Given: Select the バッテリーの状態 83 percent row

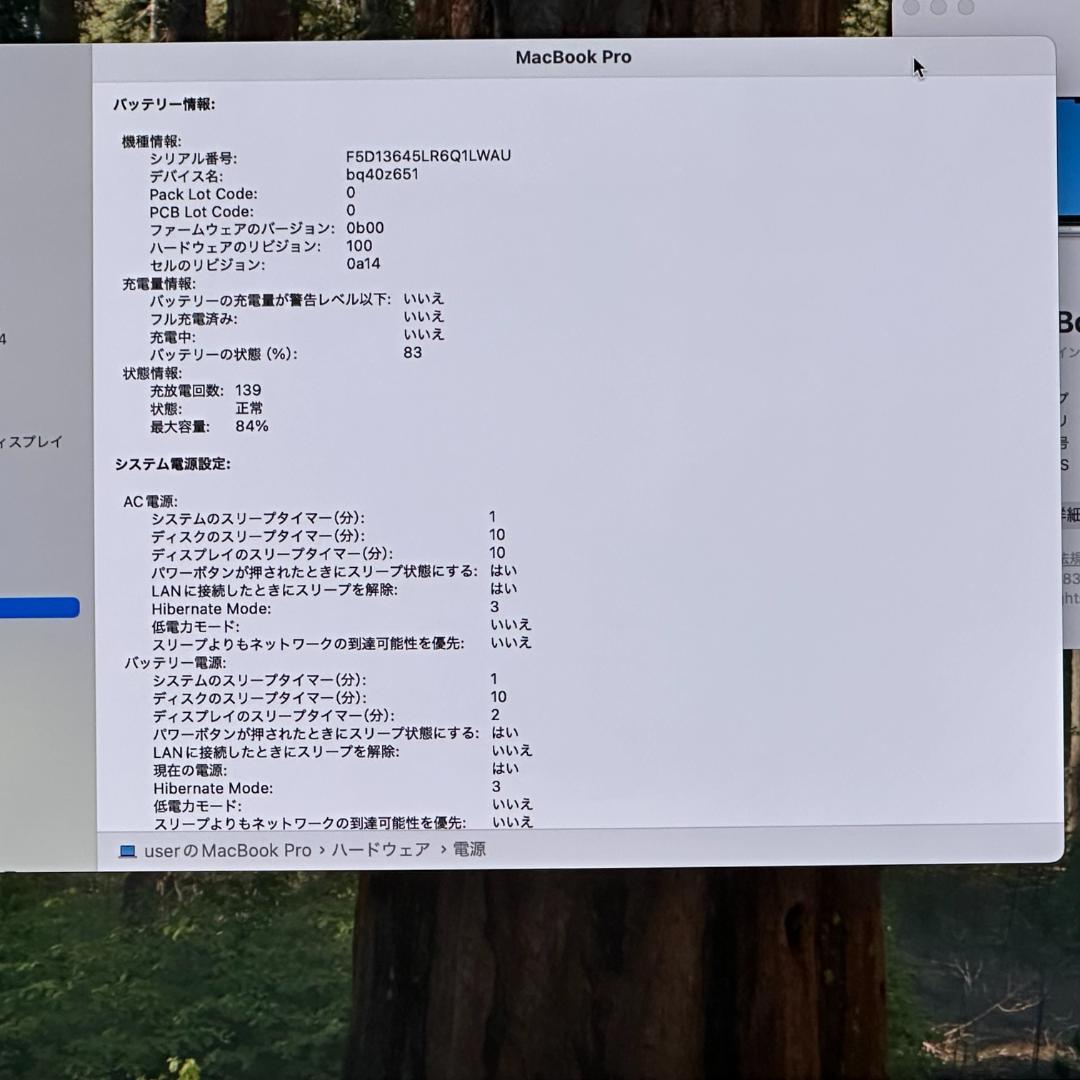Looking at the screenshot, I should tap(300, 353).
